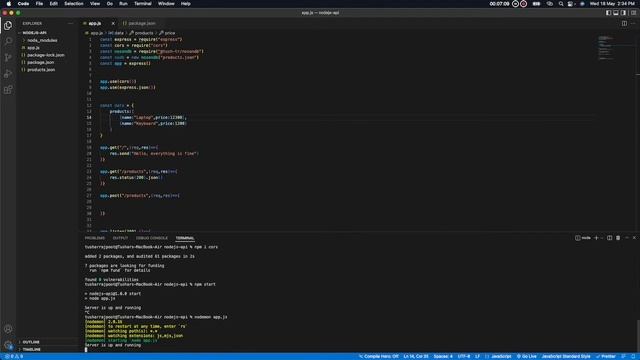Open macOS Spotlight search icon
This screenshot has height=360, width=640.
(561, 4)
